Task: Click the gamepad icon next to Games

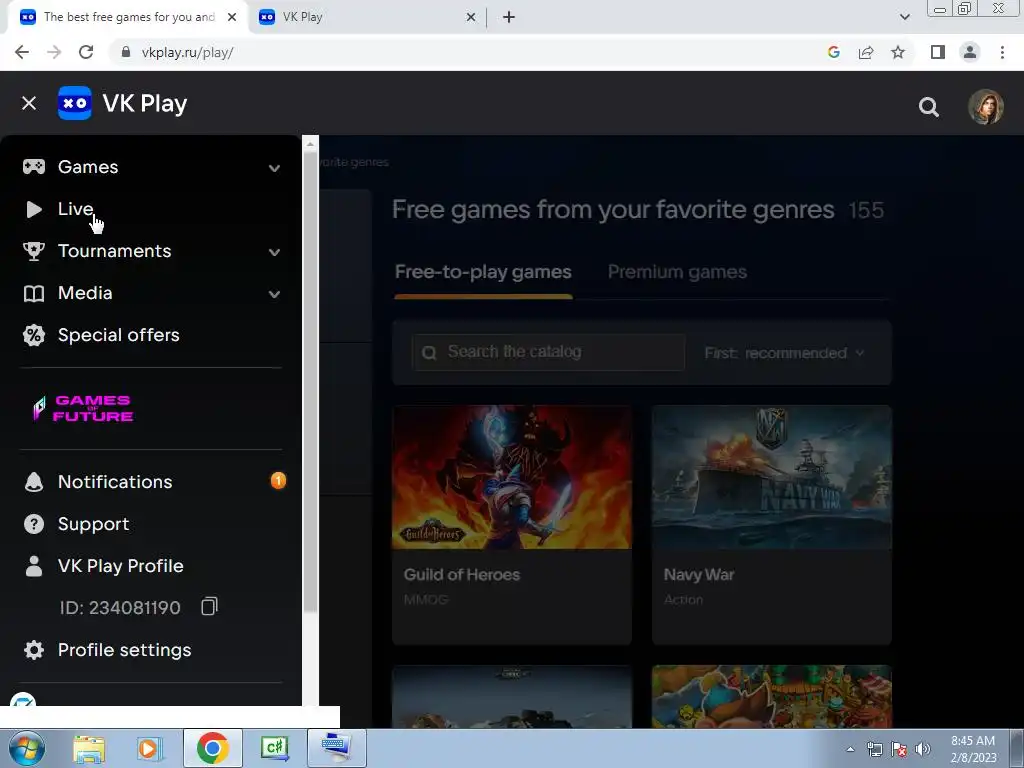Action: 34,167
